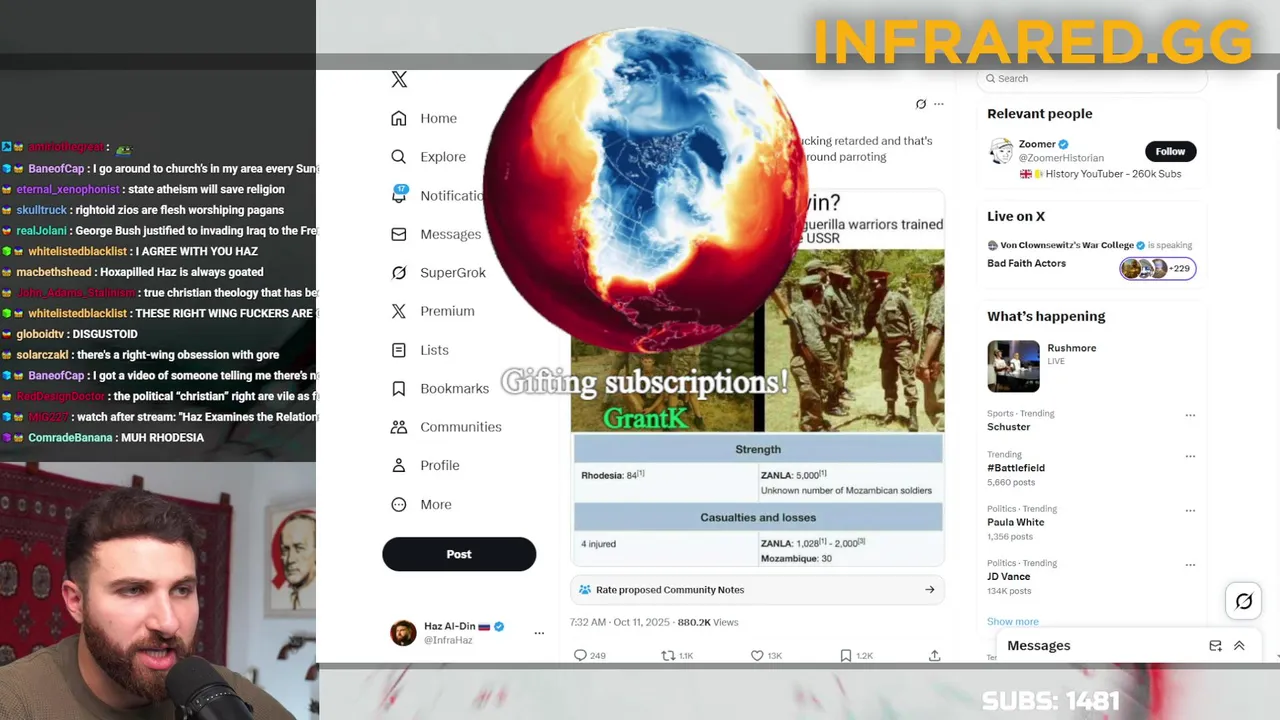Click the Zoomer profile avatar
The height and width of the screenshot is (720, 1280).
pyautogui.click(x=1001, y=151)
